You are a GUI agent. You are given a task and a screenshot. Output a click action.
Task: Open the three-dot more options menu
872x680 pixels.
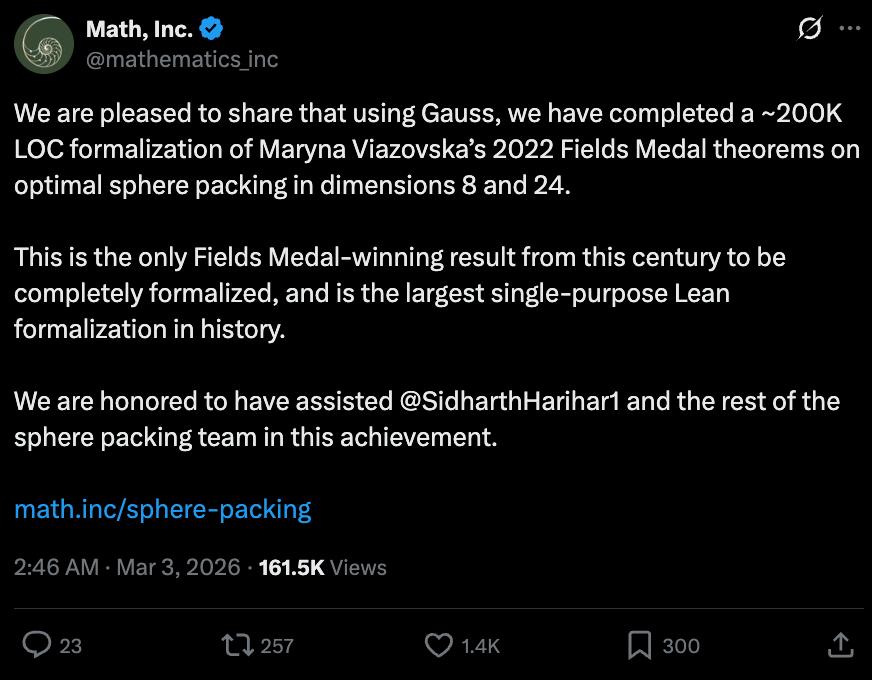(849, 30)
